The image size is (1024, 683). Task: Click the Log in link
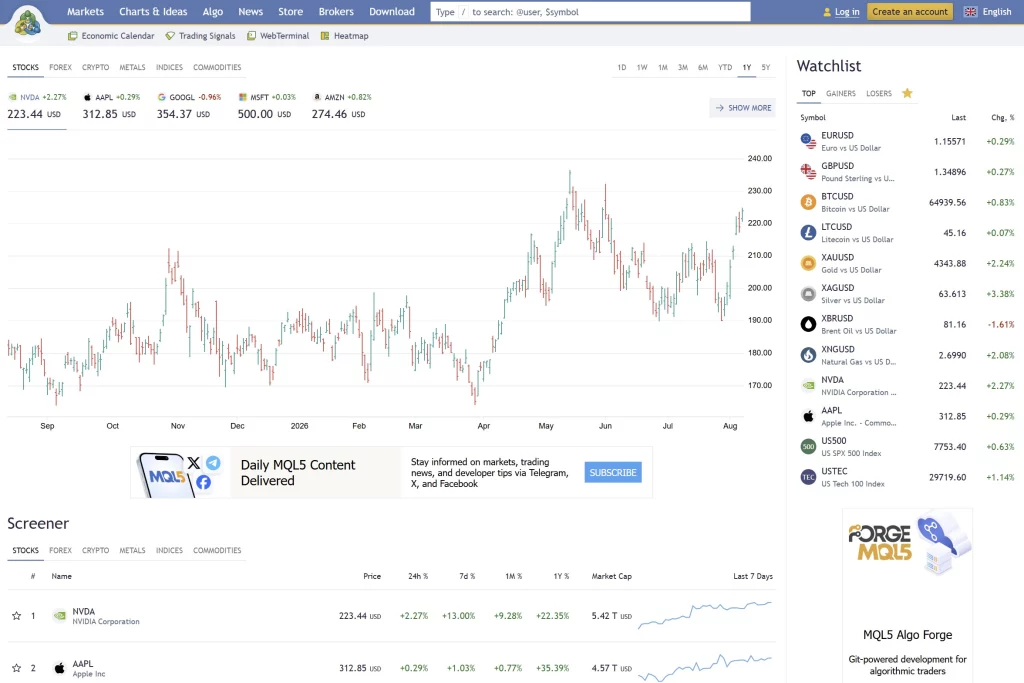pos(847,12)
